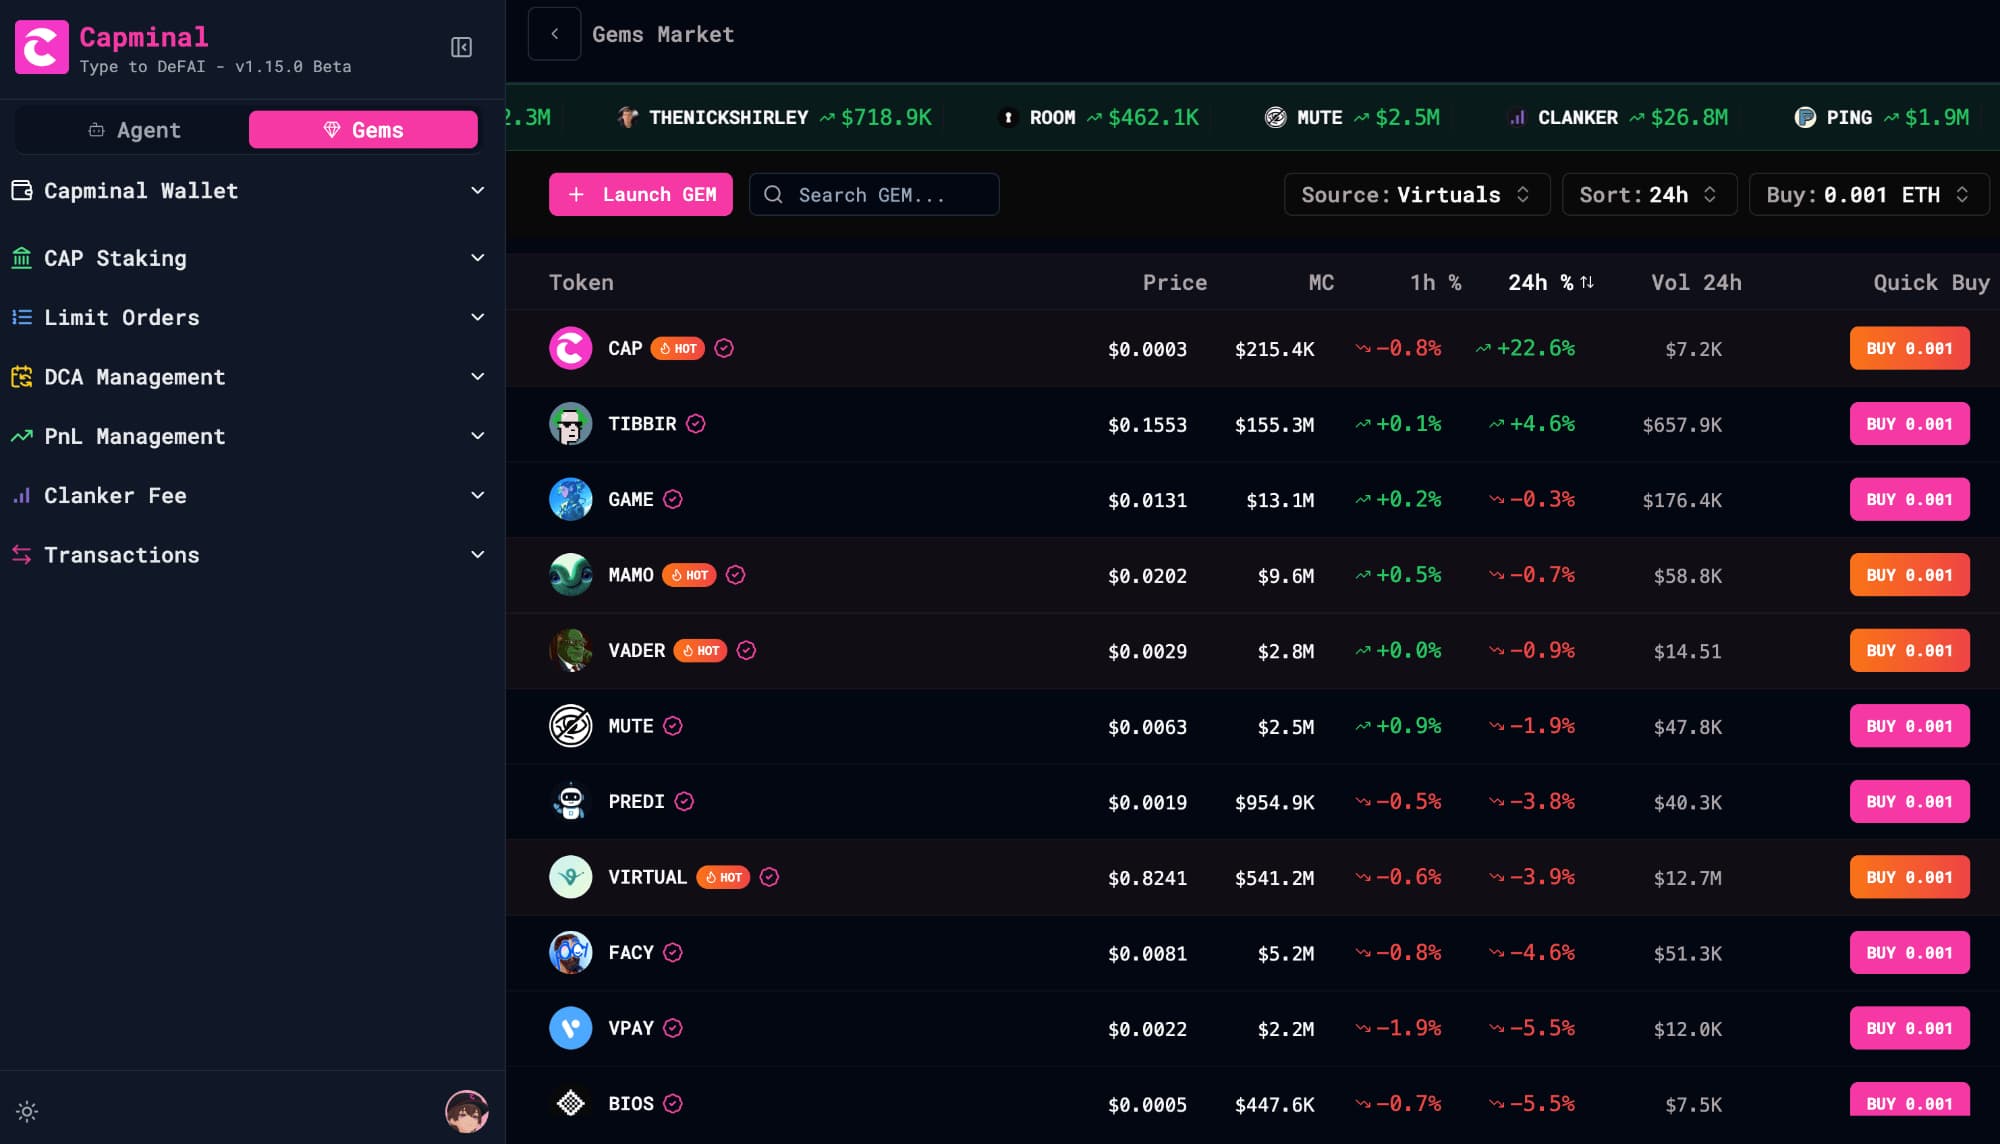The height and width of the screenshot is (1144, 2000).
Task: Select the Gems tab
Action: pyautogui.click(x=363, y=130)
